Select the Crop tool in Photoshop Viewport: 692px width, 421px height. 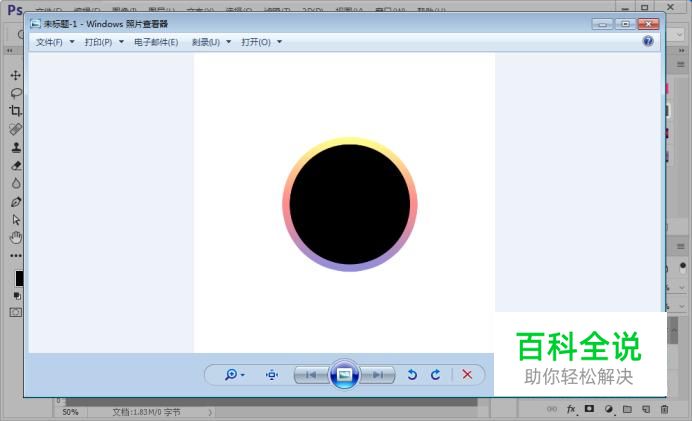coord(15,111)
